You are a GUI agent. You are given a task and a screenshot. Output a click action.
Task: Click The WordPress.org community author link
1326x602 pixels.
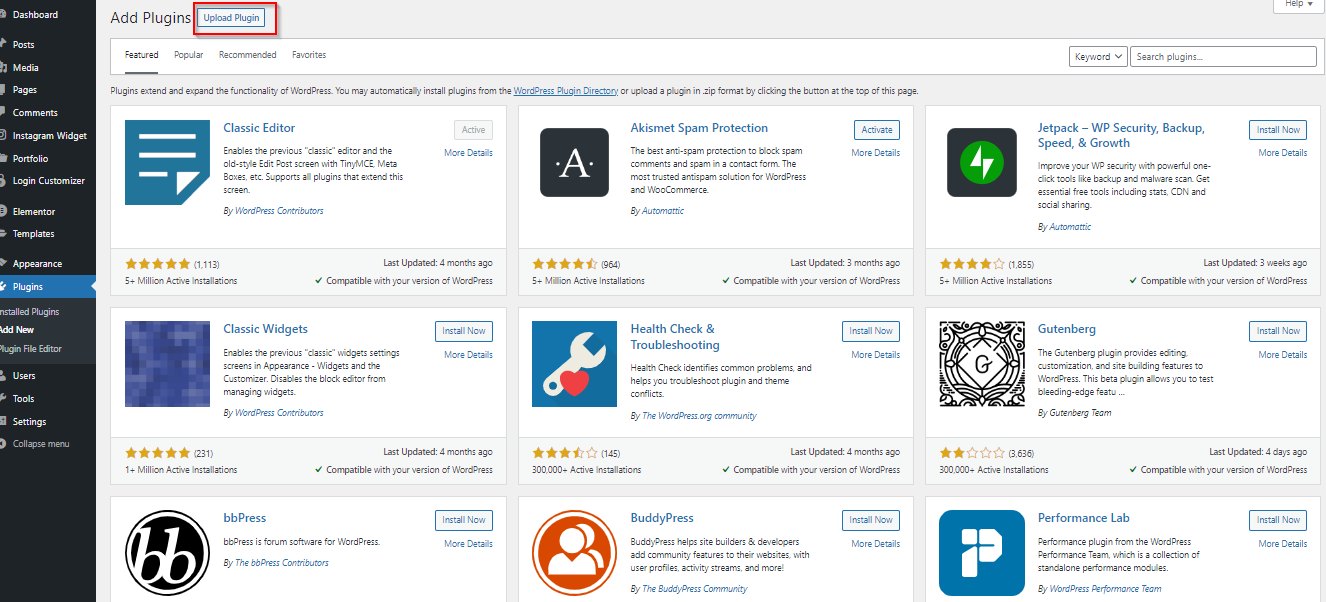[x=700, y=416]
